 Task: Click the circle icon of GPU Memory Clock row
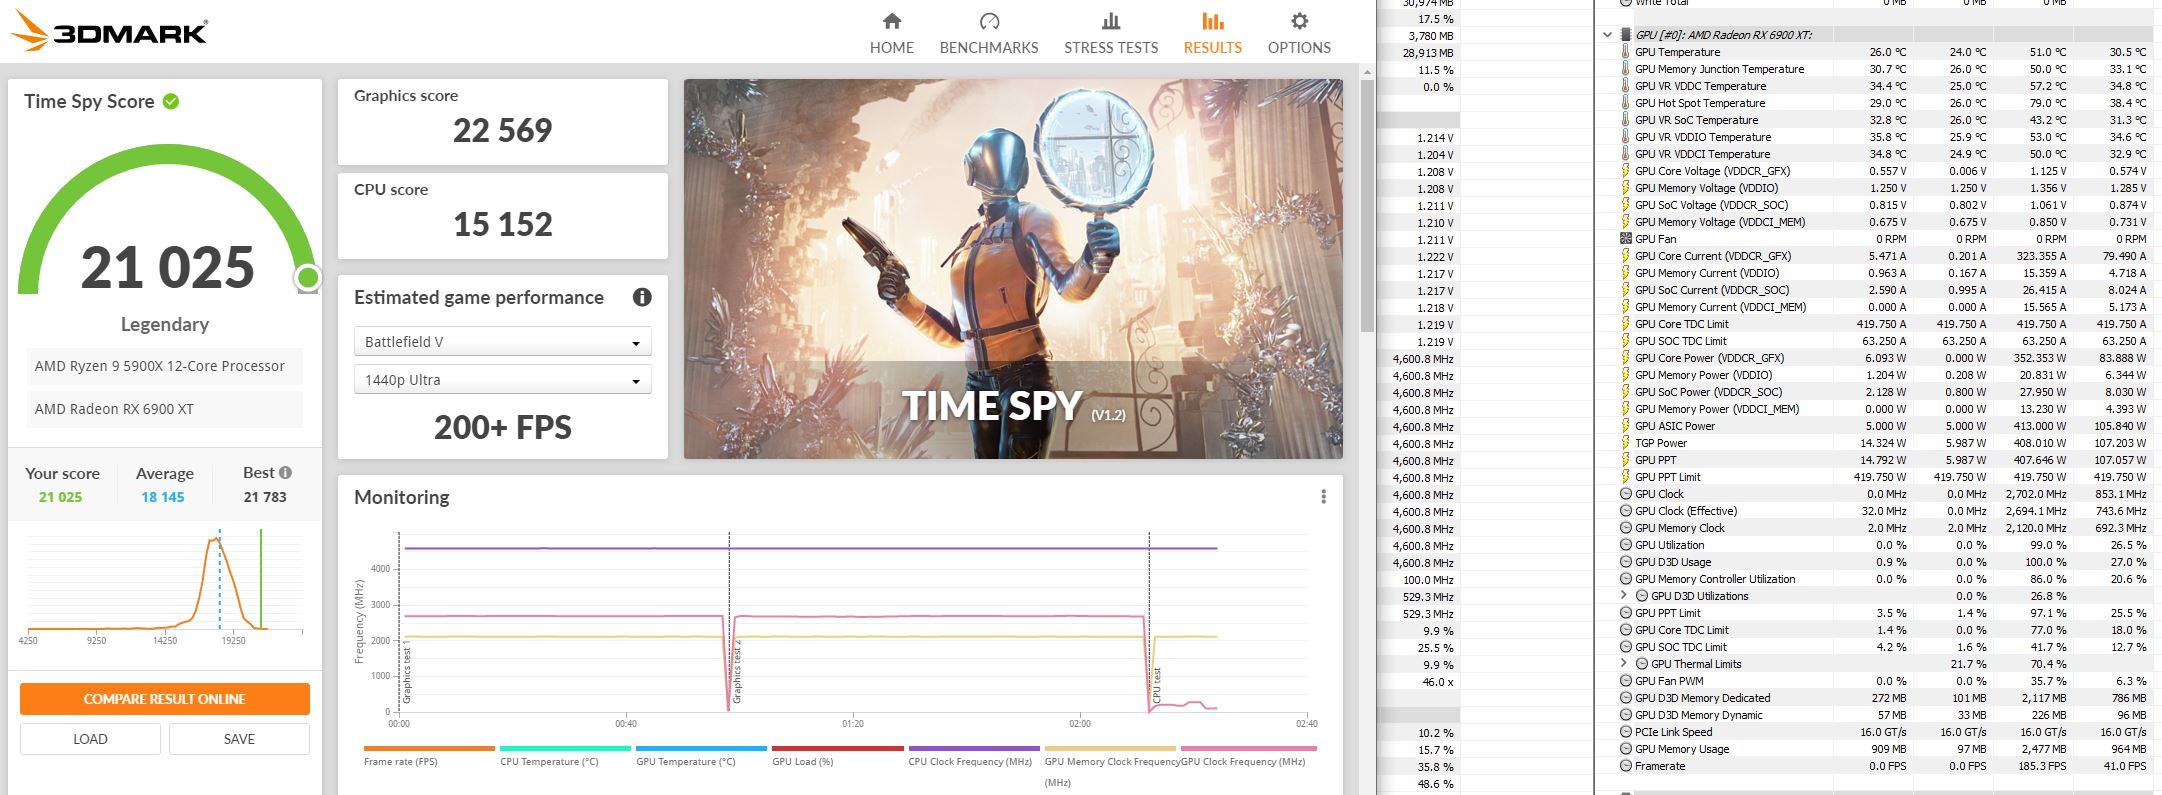click(1625, 528)
